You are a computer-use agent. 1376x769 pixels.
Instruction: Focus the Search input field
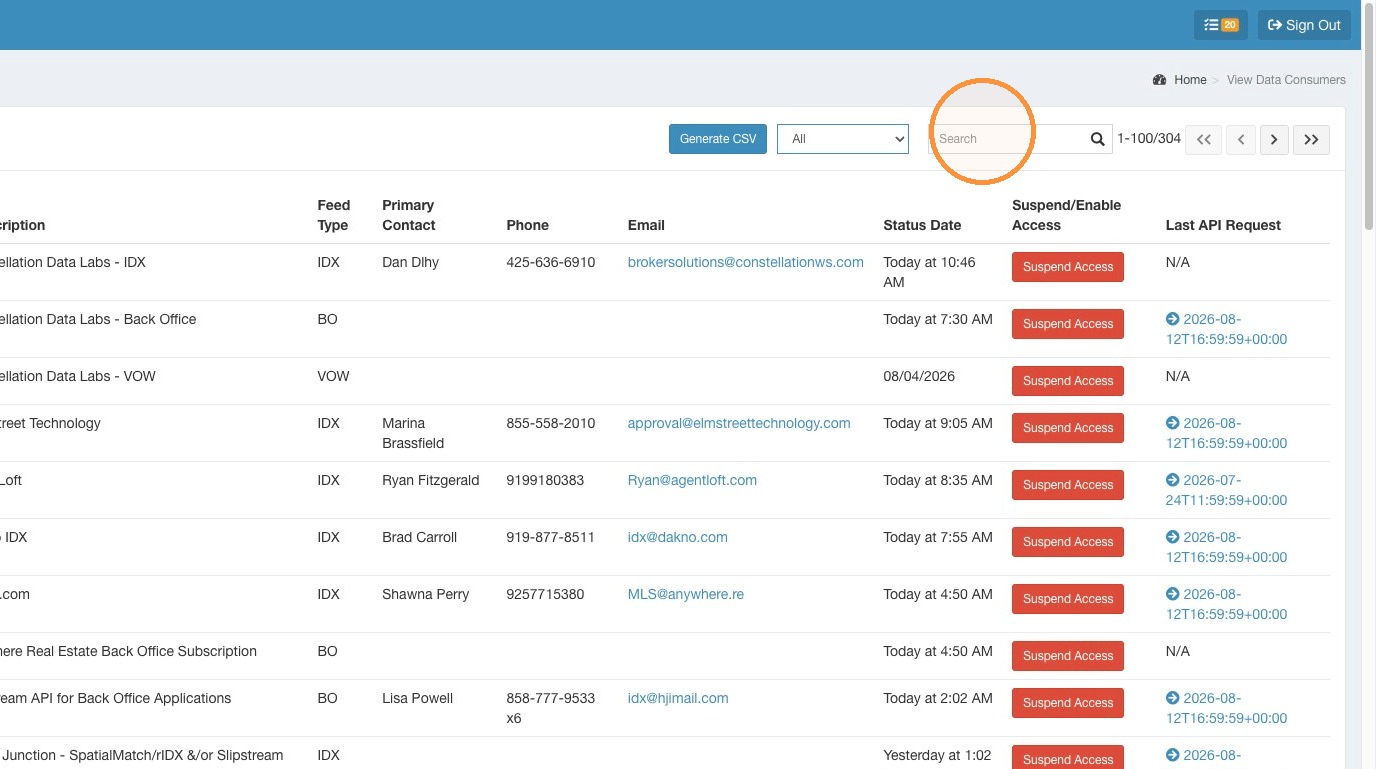tap(1008, 139)
